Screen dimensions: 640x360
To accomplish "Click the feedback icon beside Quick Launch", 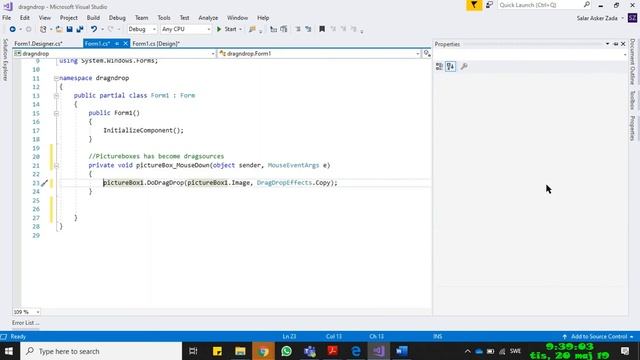I will click(x=489, y=5).
